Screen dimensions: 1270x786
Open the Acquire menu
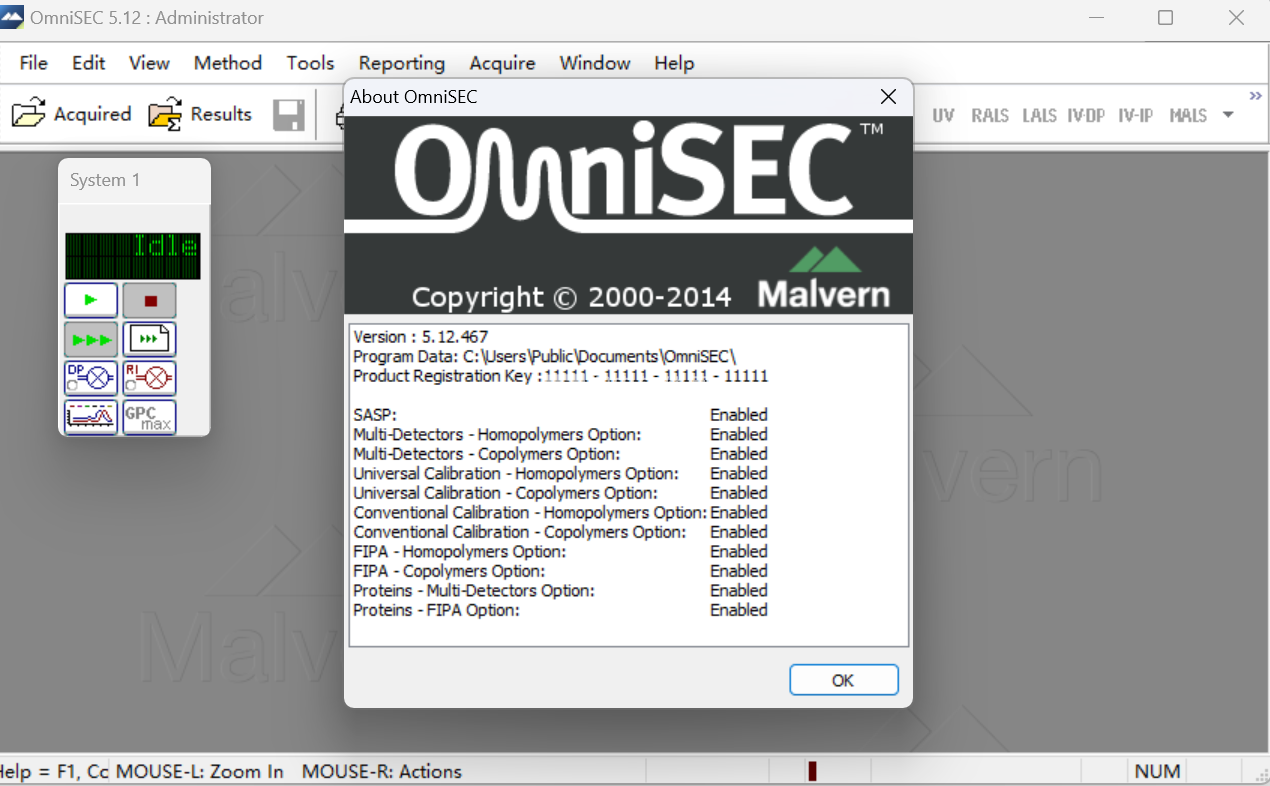pos(502,63)
